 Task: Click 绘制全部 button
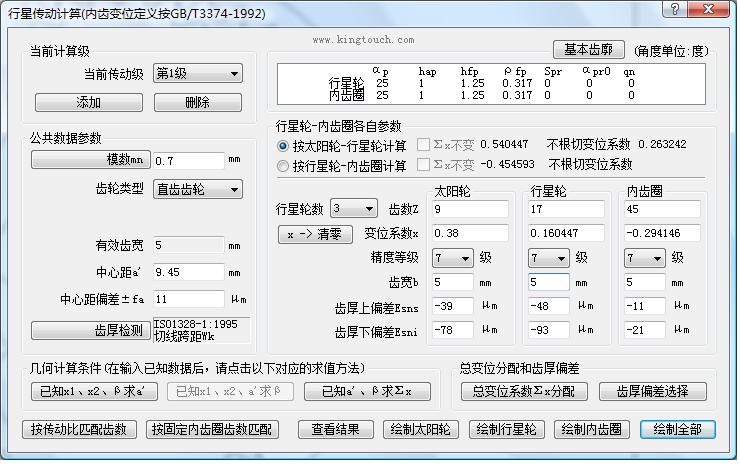pyautogui.click(x=678, y=430)
